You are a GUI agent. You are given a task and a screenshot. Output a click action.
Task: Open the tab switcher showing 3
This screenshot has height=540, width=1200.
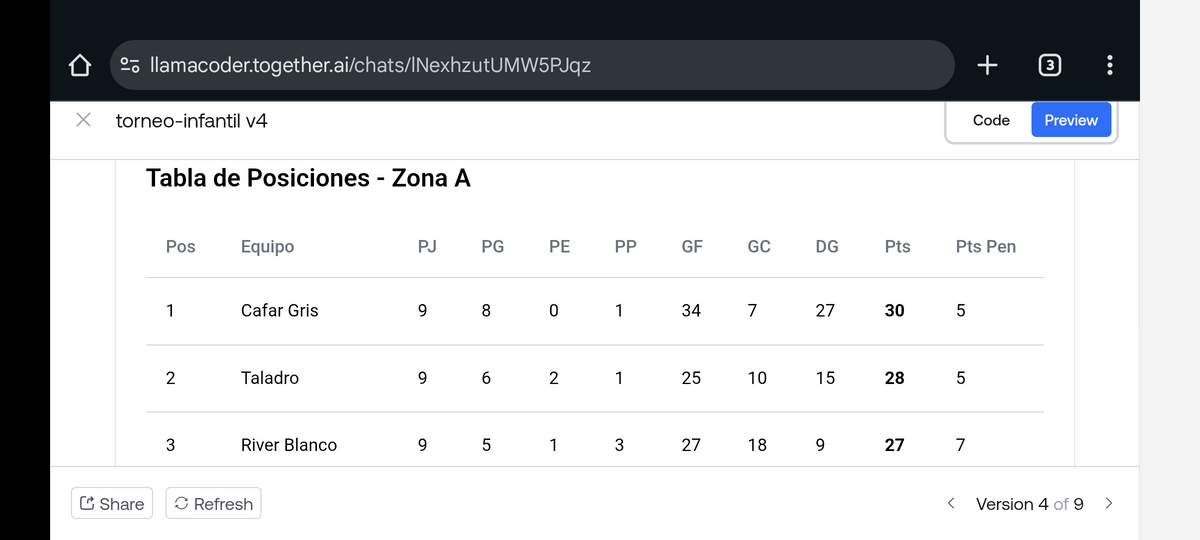point(1048,66)
